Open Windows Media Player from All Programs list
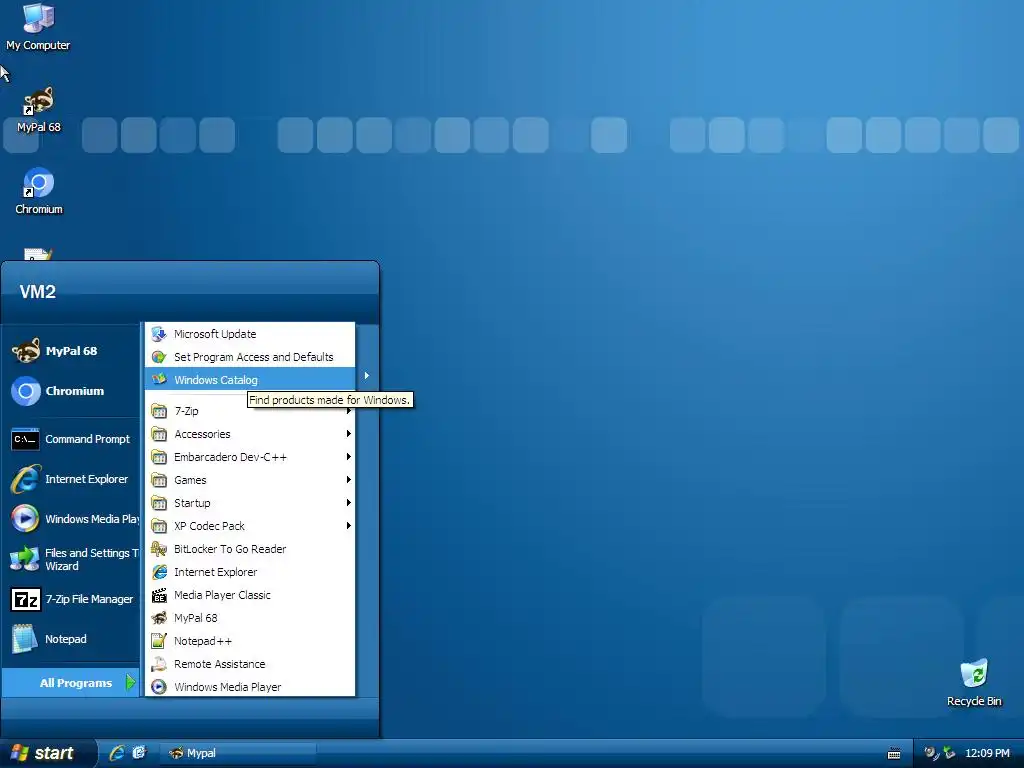The image size is (1024, 768). point(250,687)
